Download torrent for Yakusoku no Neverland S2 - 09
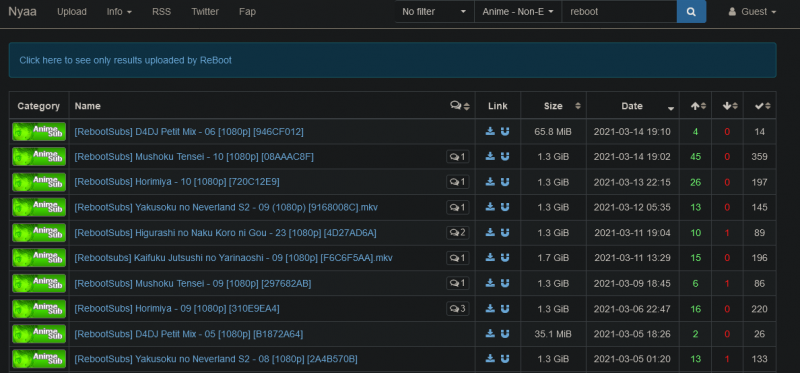The height and width of the screenshot is (373, 800). pyautogui.click(x=490, y=207)
